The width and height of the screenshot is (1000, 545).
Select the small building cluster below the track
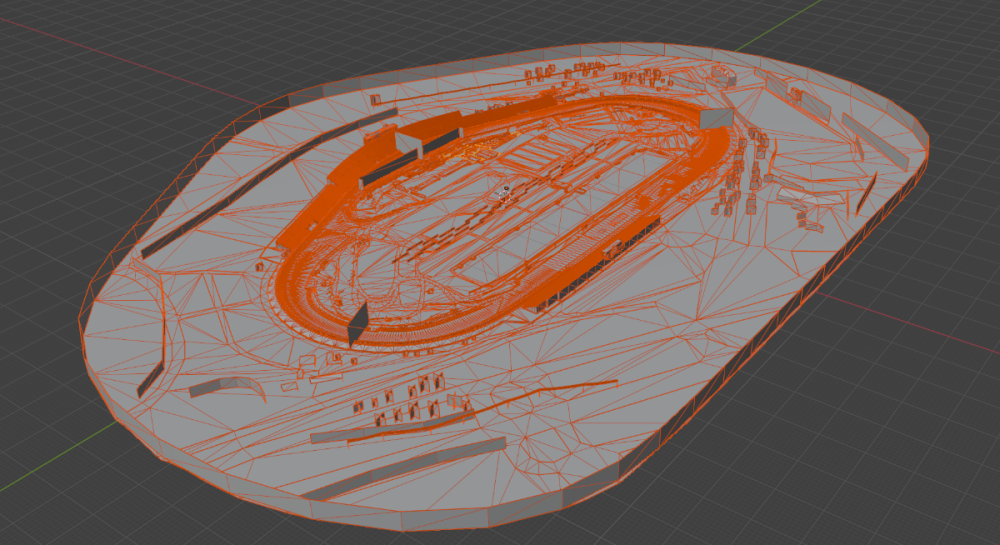click(410, 395)
